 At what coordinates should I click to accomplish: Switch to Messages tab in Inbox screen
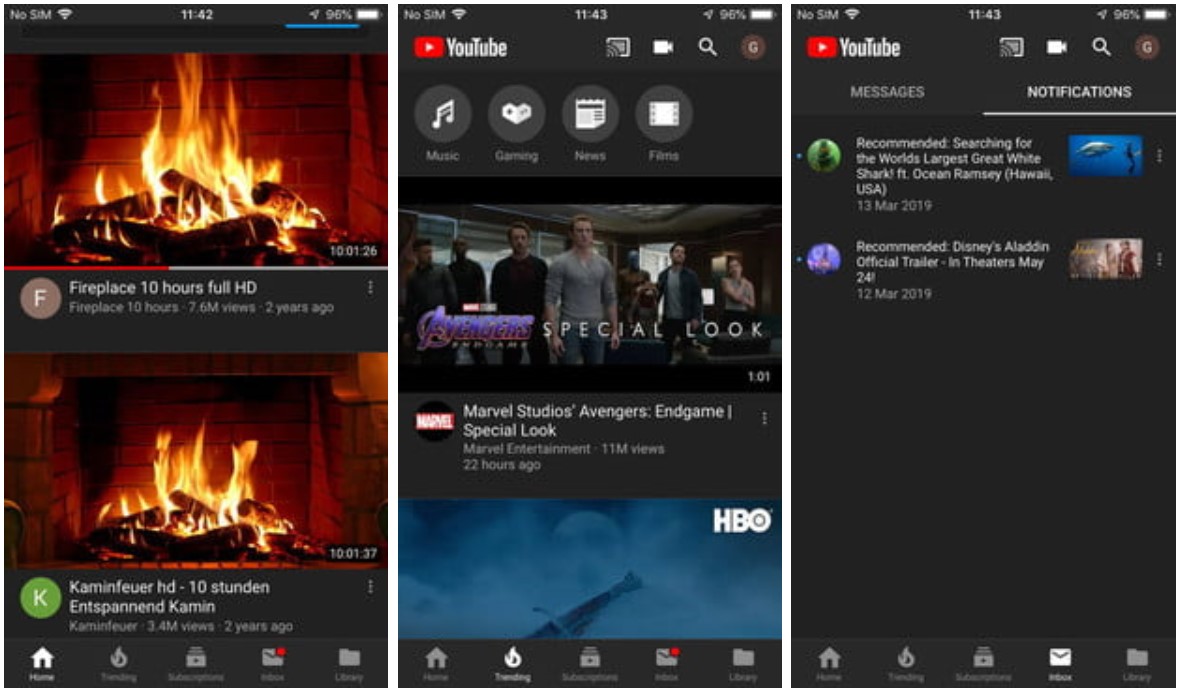887,92
